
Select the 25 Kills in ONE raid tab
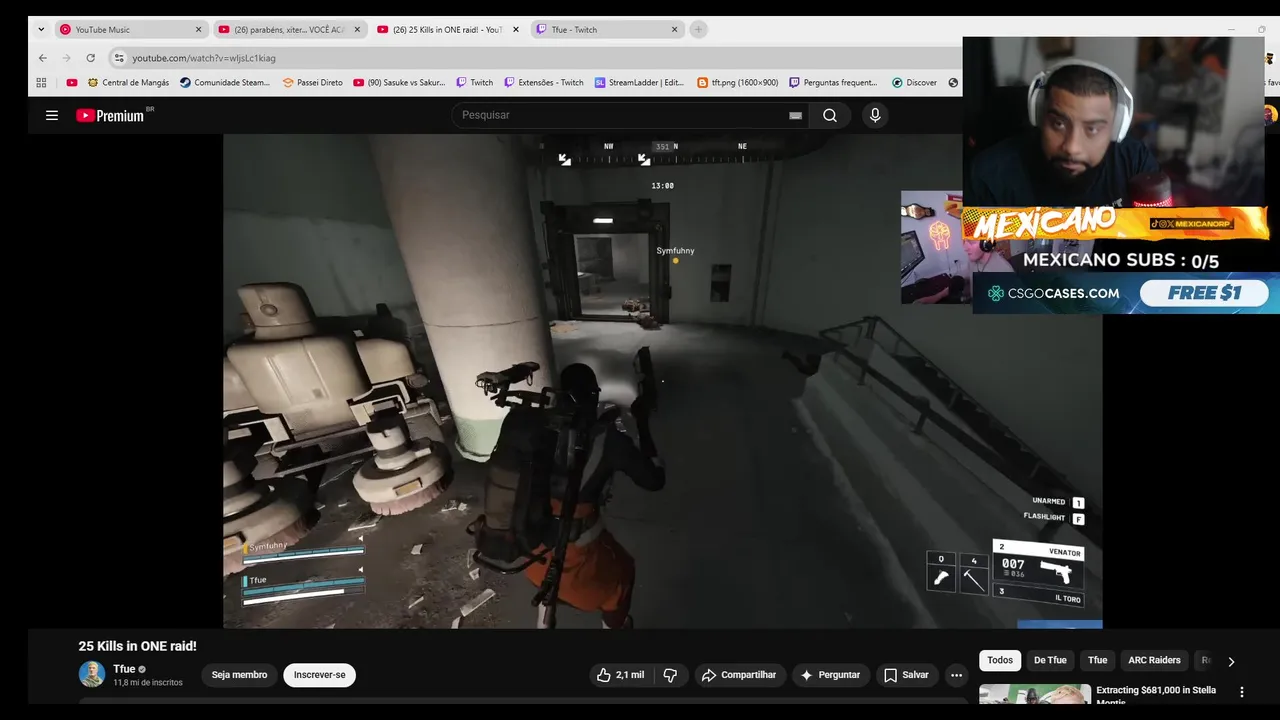tap(448, 30)
